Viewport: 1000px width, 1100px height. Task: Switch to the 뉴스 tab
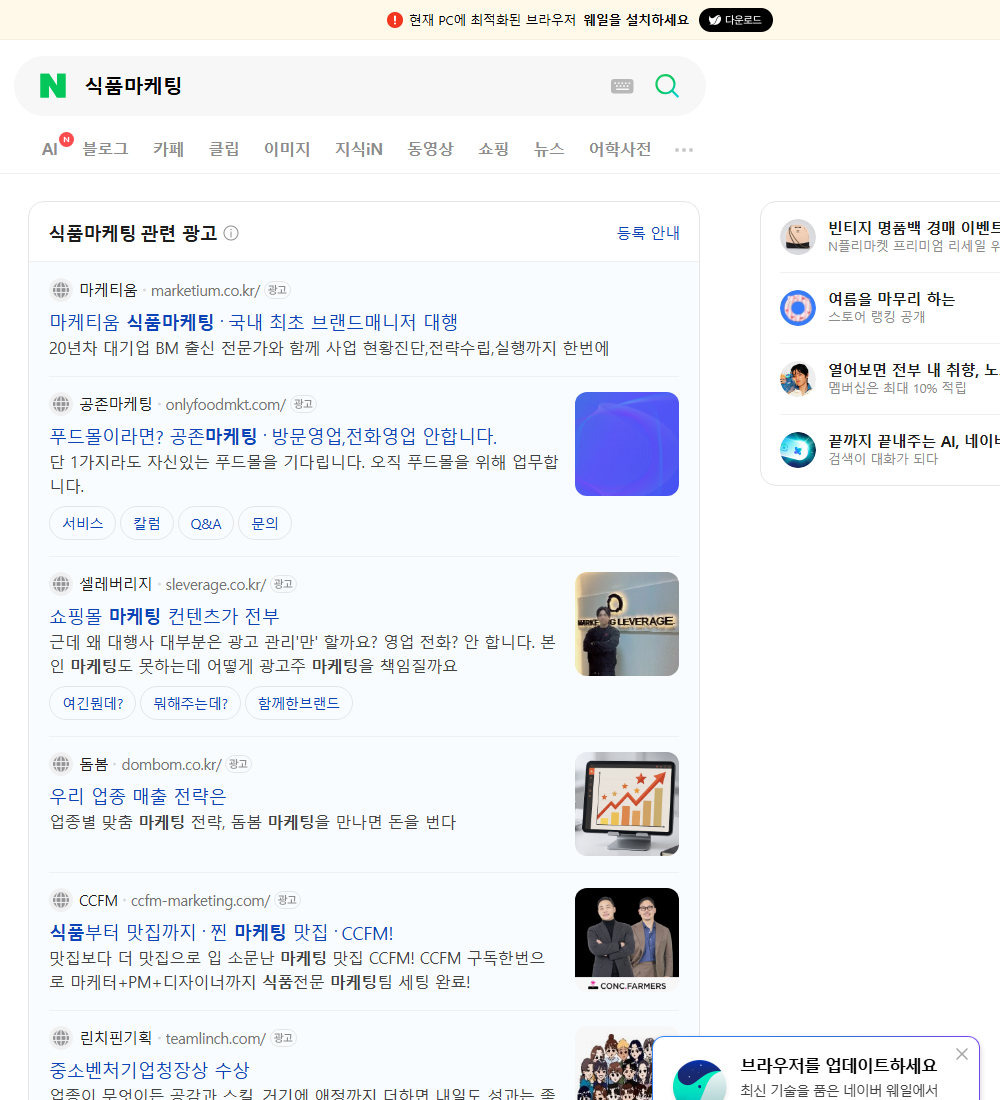tap(549, 149)
